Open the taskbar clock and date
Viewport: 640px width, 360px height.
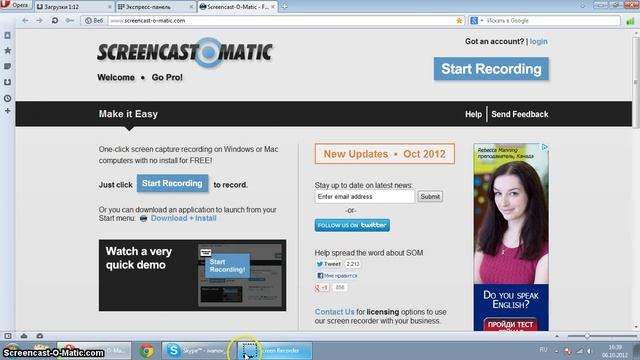tap(615, 351)
